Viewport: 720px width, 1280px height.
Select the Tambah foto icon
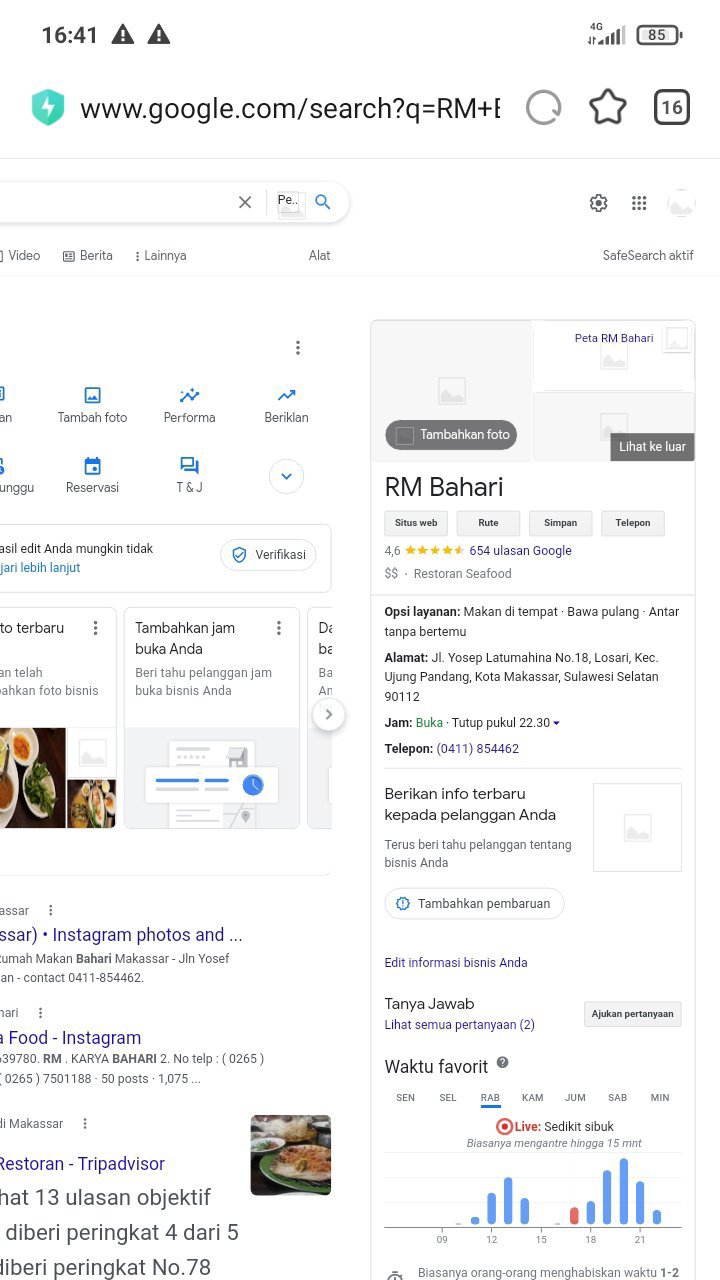(x=92, y=395)
